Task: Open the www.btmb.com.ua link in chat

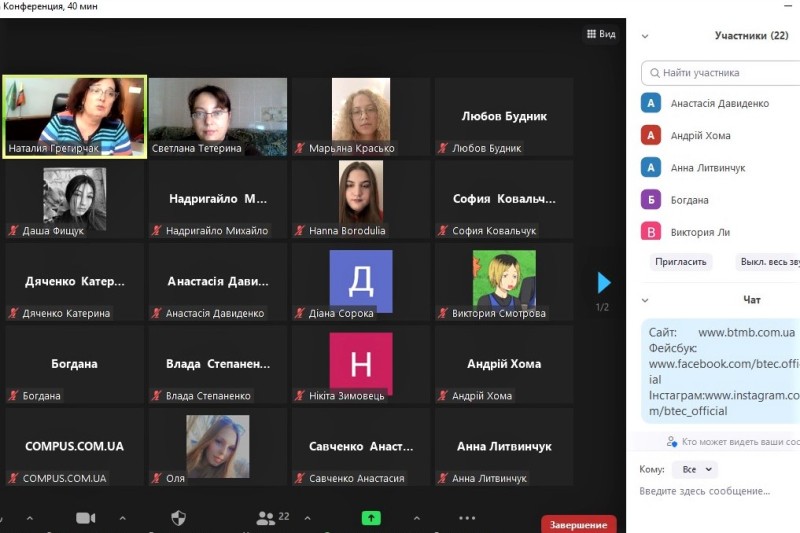Action: pos(746,333)
